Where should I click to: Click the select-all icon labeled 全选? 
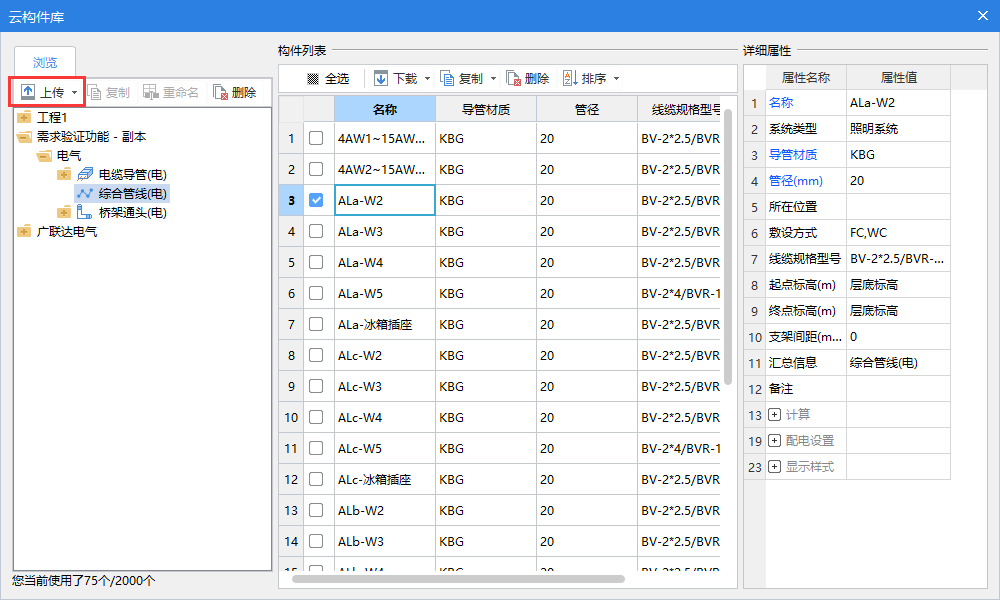[x=314, y=78]
